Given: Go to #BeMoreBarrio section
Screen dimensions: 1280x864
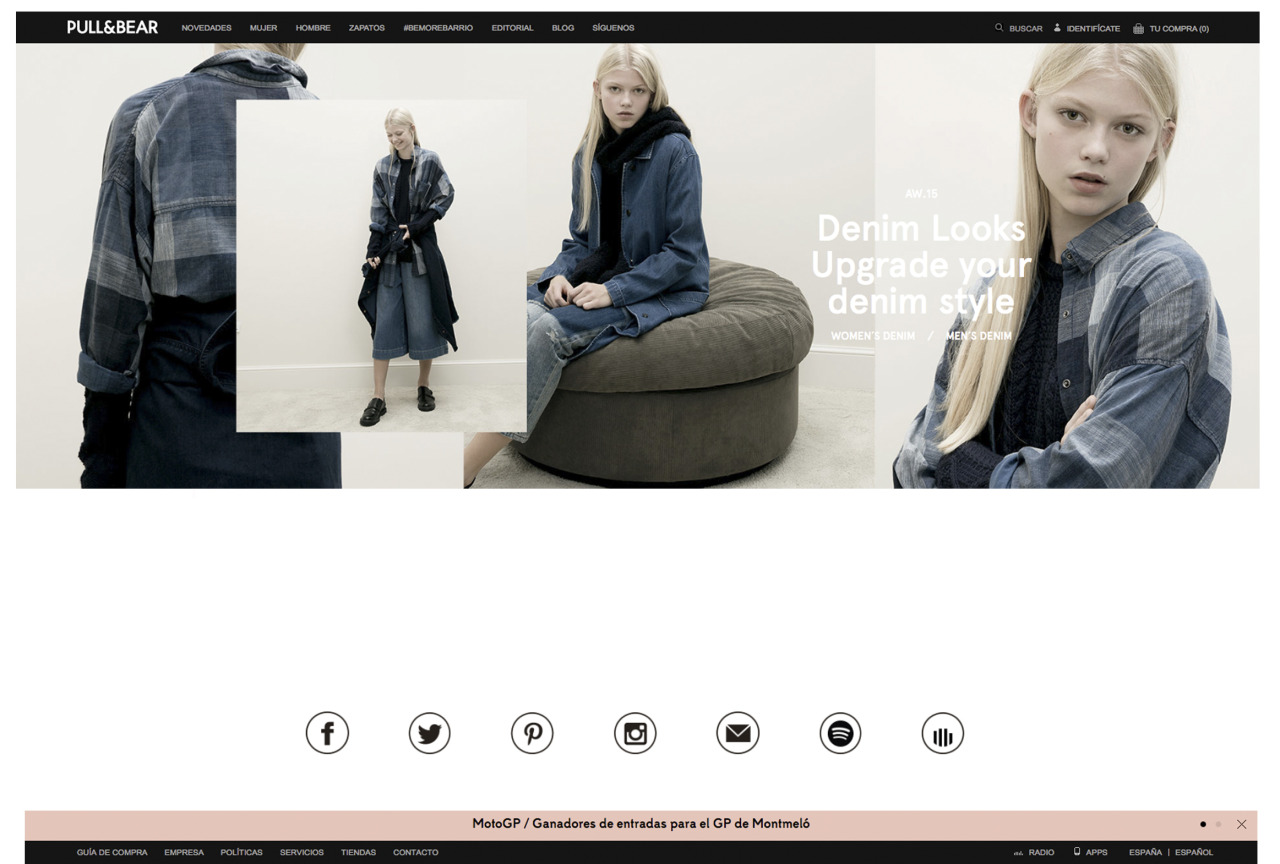Looking at the screenshot, I should point(438,28).
